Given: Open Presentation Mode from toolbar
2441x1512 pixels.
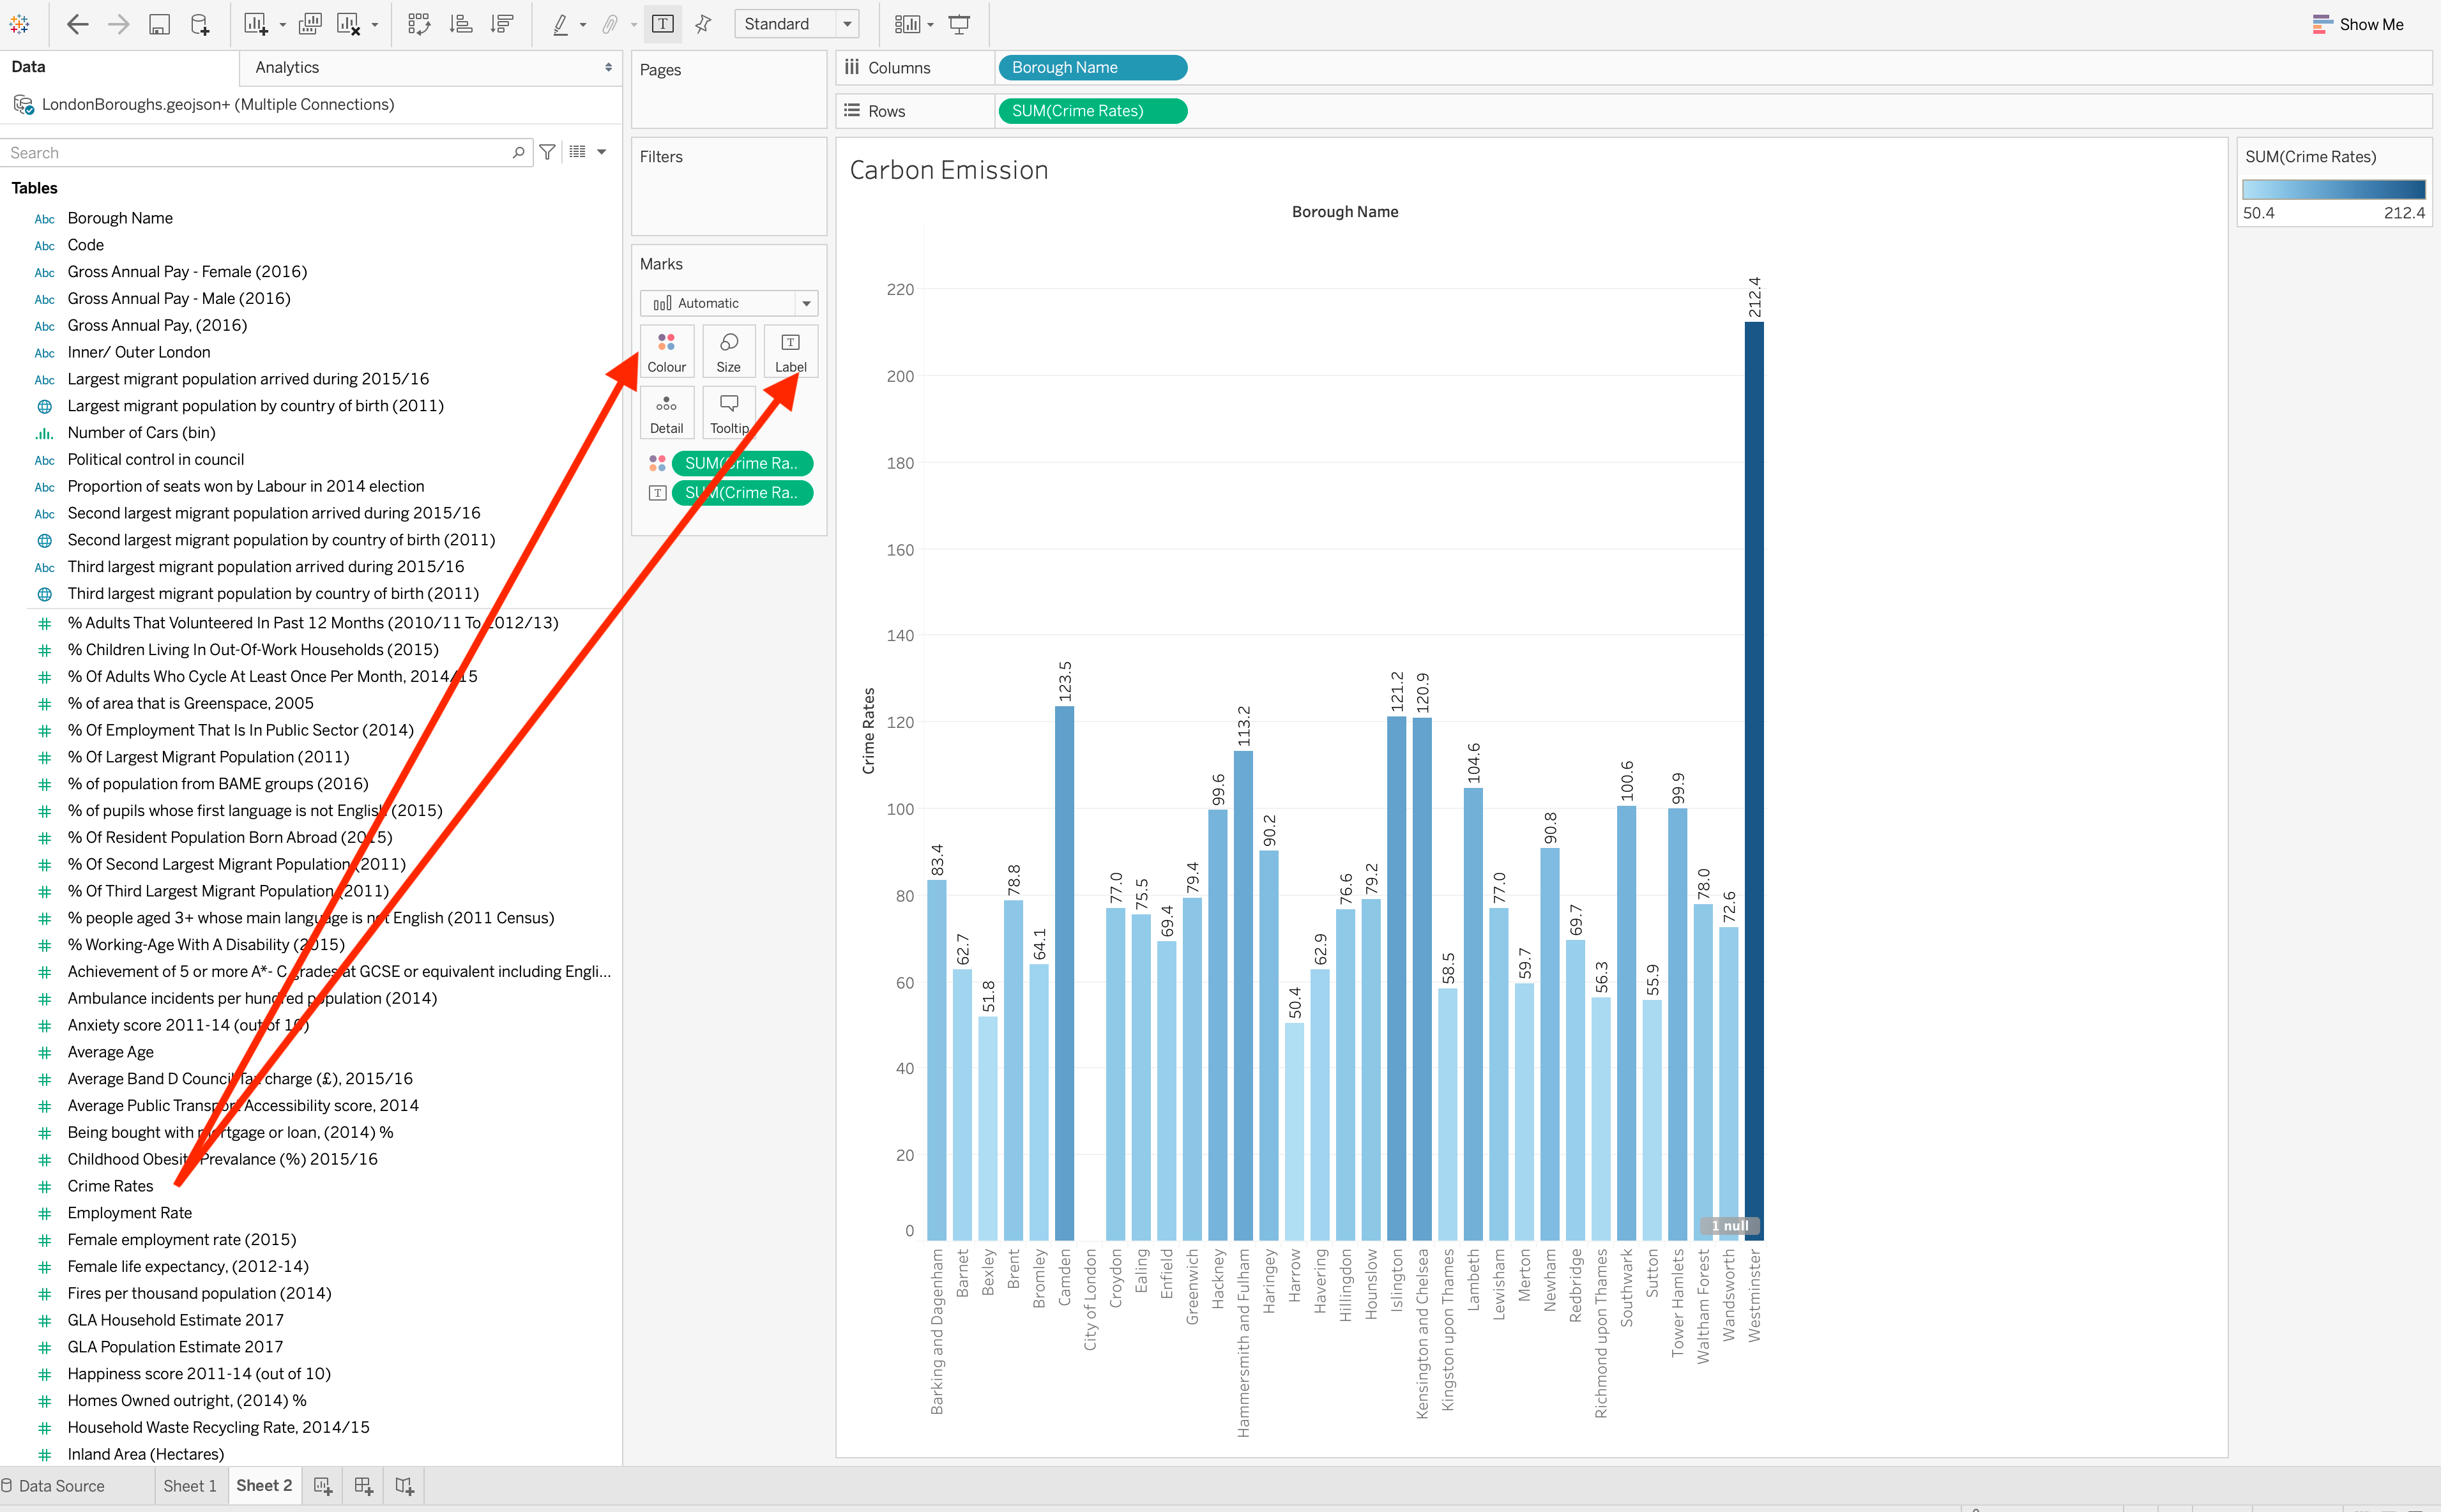Looking at the screenshot, I should tap(959, 24).
